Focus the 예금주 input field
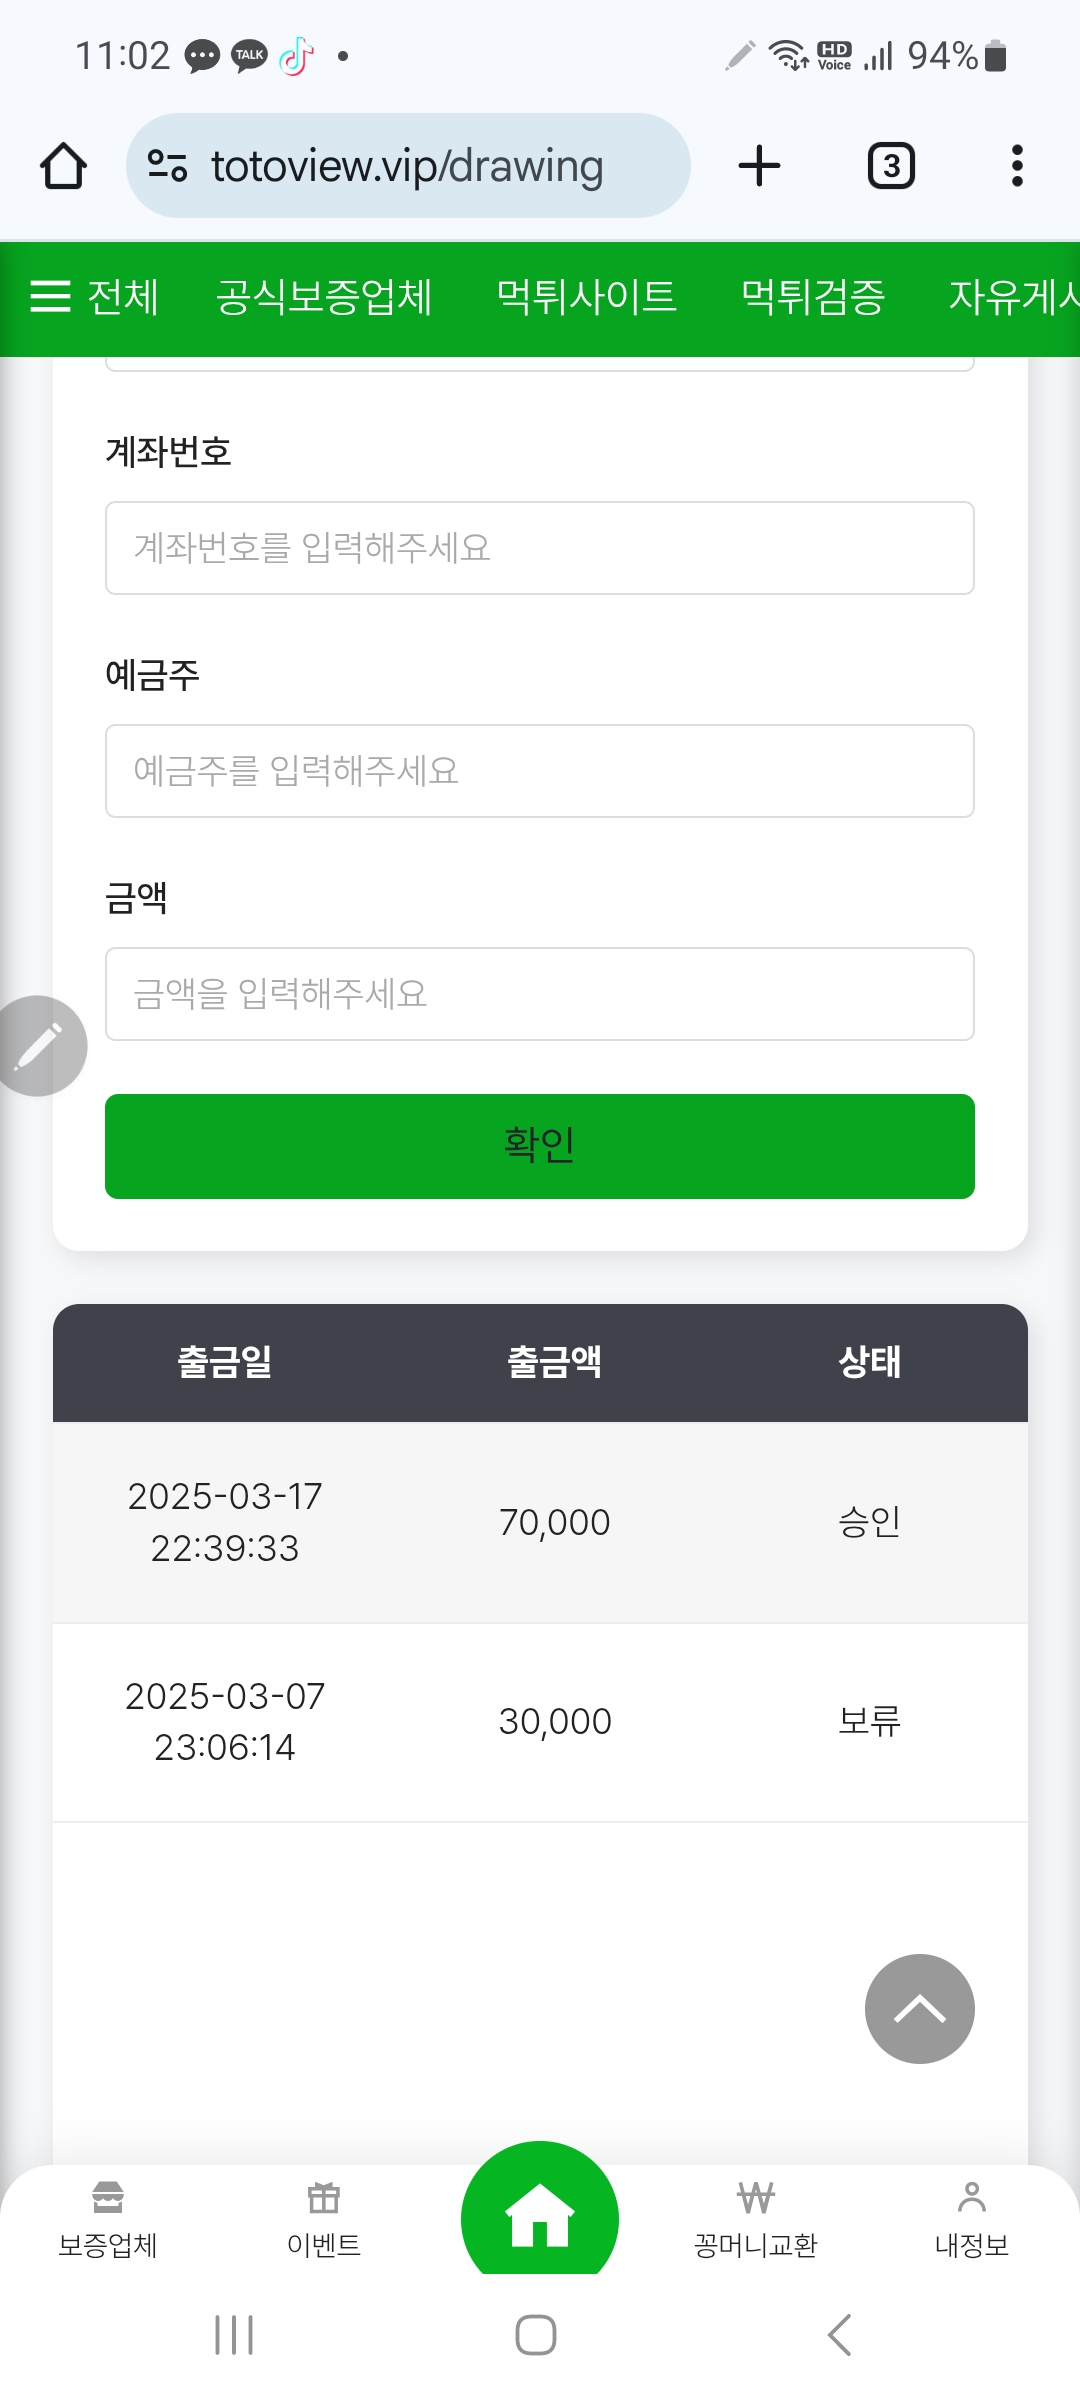 pos(540,771)
